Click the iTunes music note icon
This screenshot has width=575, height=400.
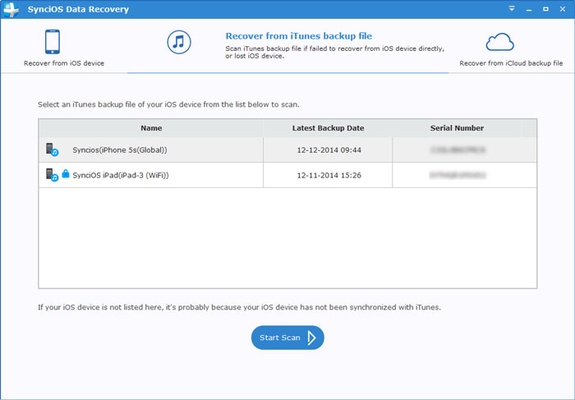[179, 42]
